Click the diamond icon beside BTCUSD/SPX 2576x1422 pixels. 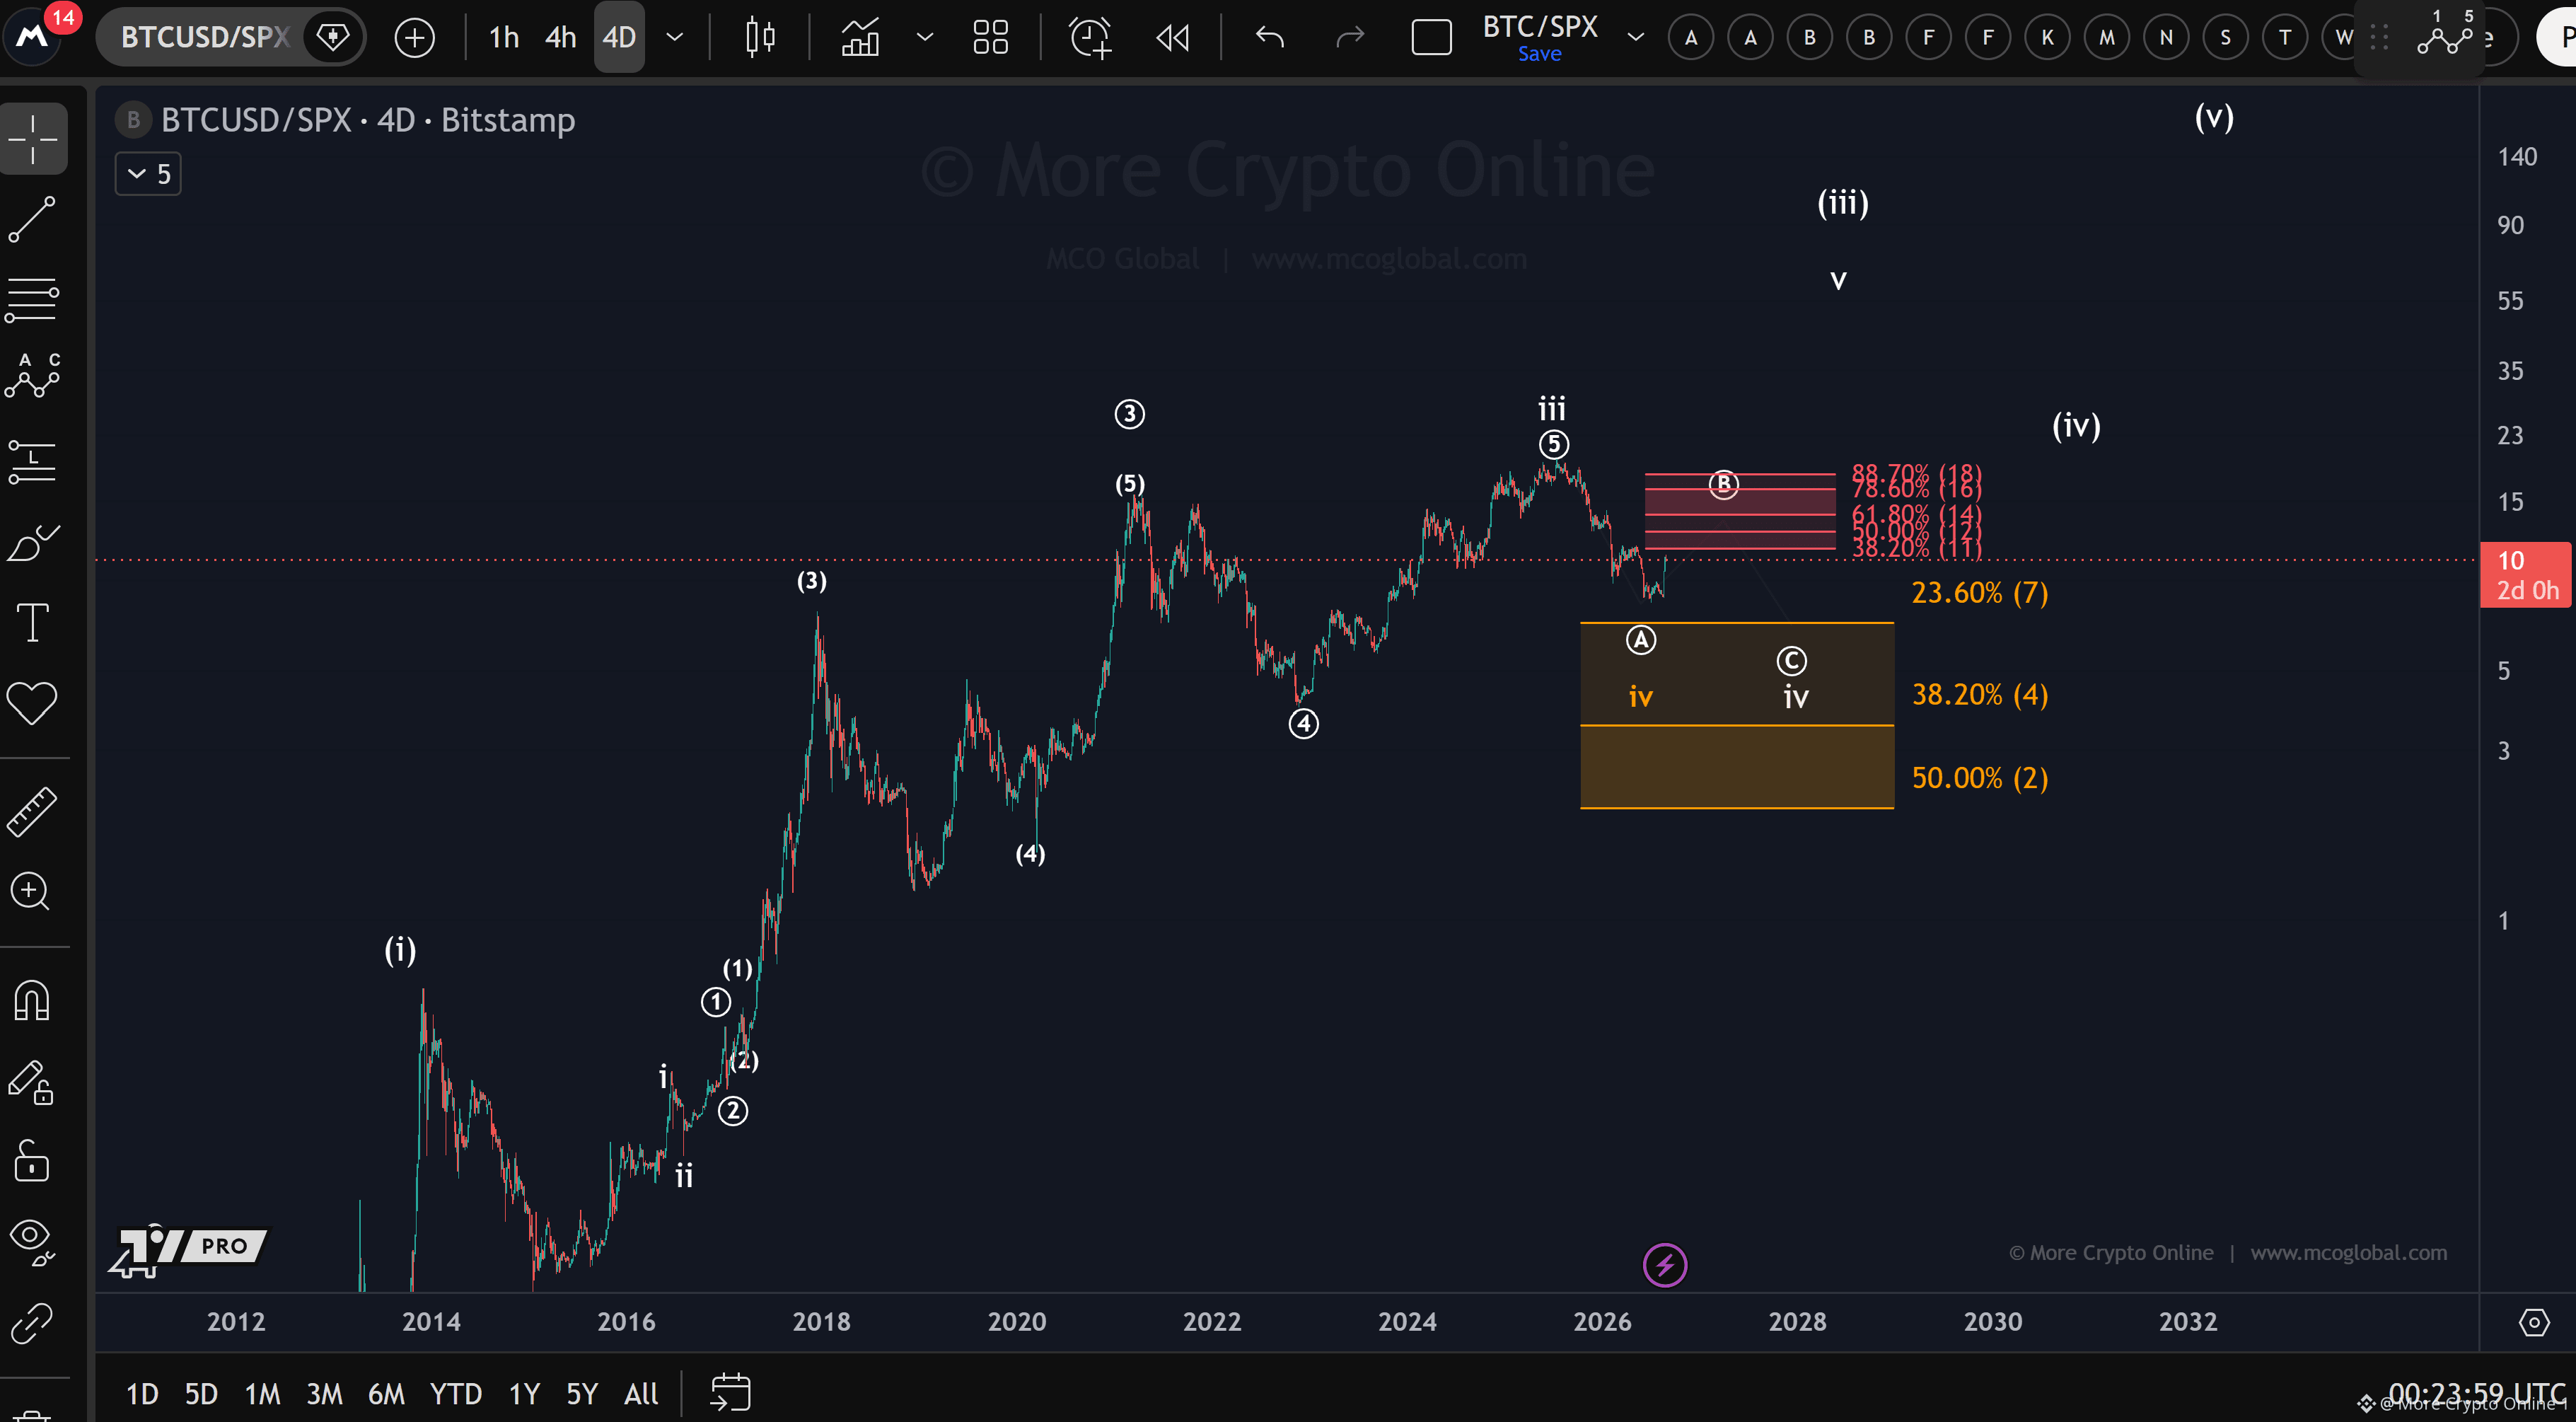point(333,38)
